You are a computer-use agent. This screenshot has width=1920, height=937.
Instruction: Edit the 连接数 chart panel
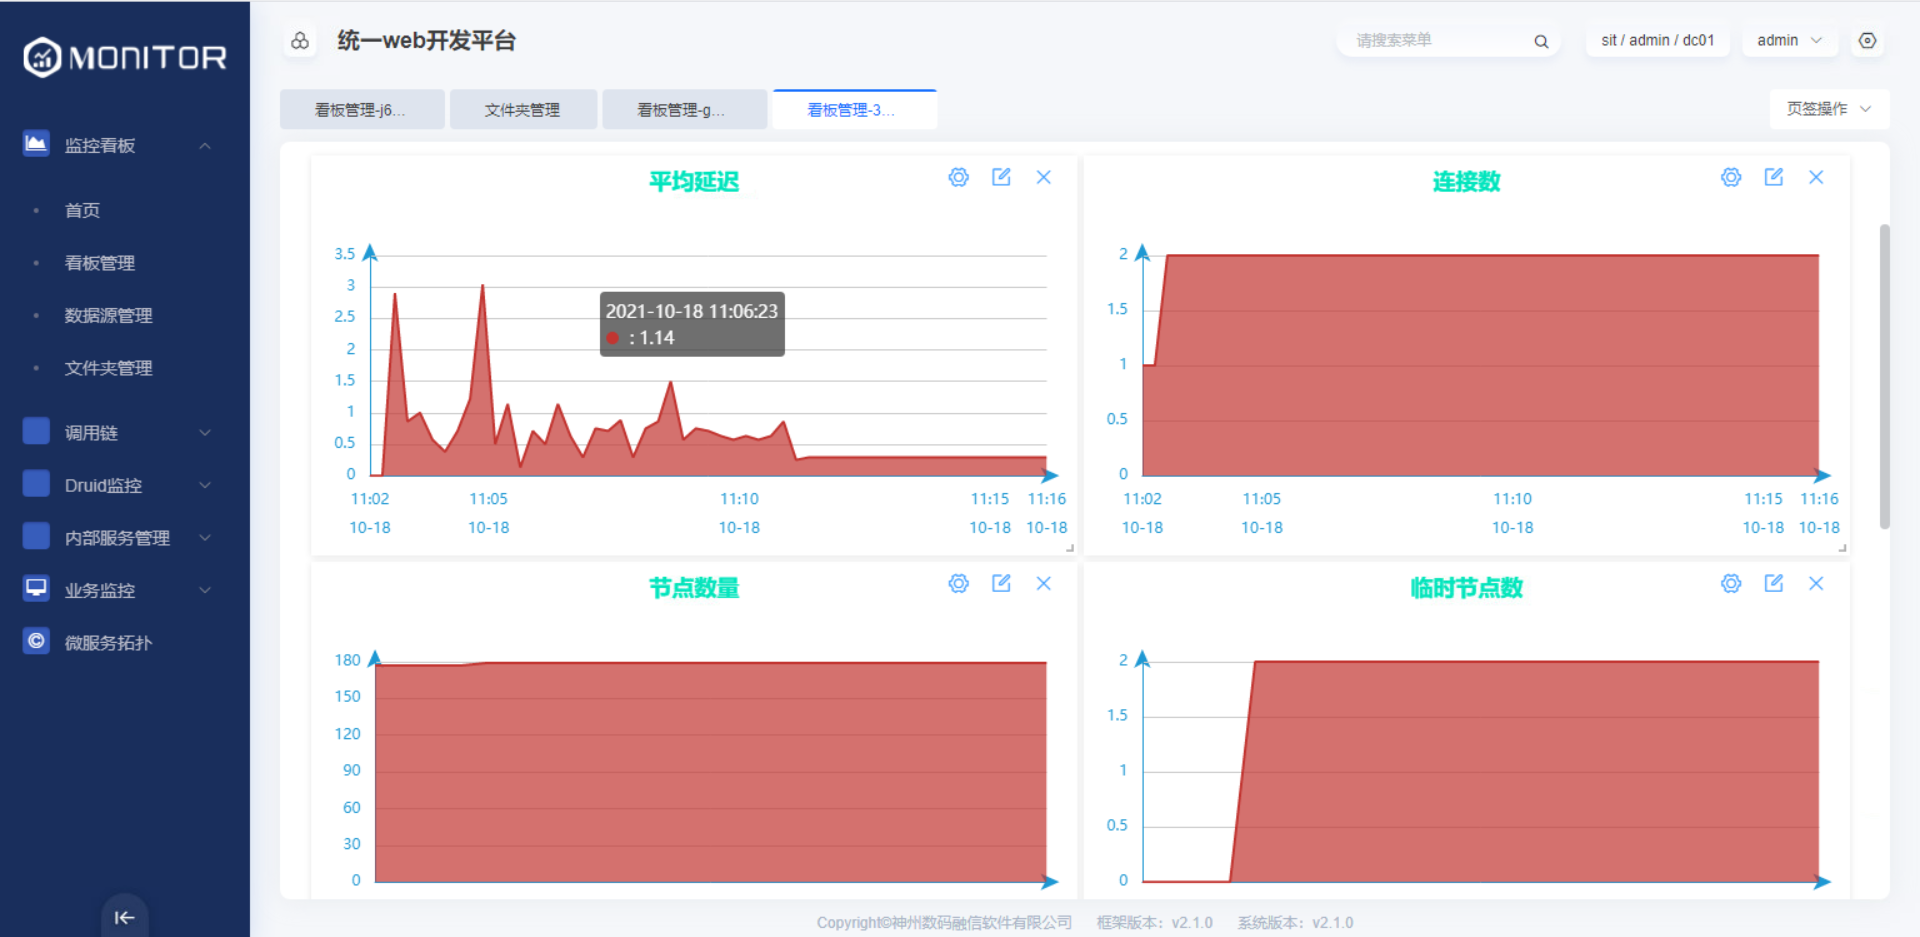(1774, 177)
